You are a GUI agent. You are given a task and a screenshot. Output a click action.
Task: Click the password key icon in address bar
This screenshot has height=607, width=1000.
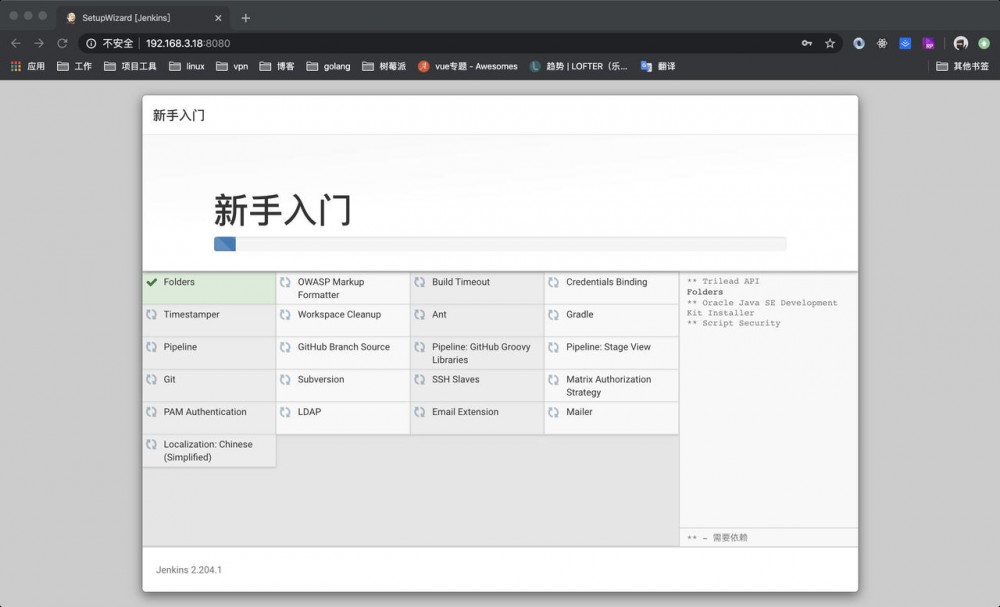click(x=807, y=43)
